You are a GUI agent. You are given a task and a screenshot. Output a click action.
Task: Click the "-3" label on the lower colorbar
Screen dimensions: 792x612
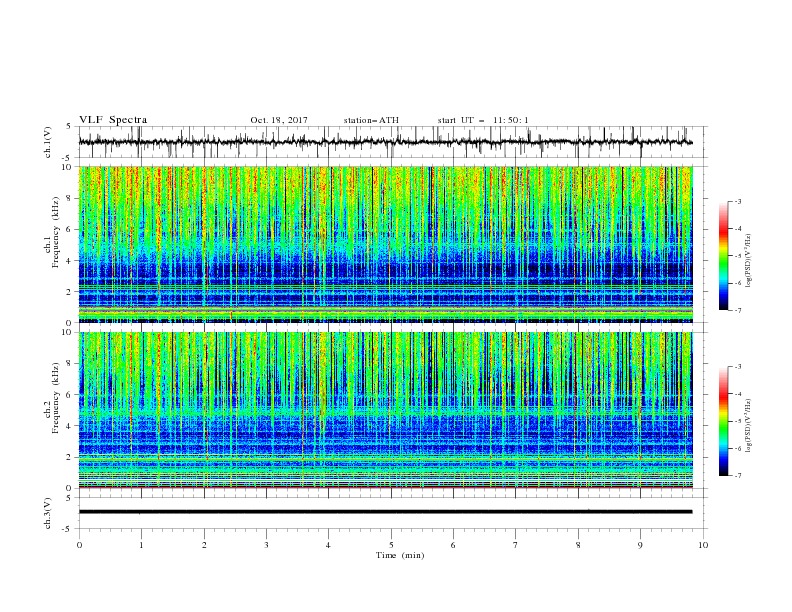[x=738, y=367]
